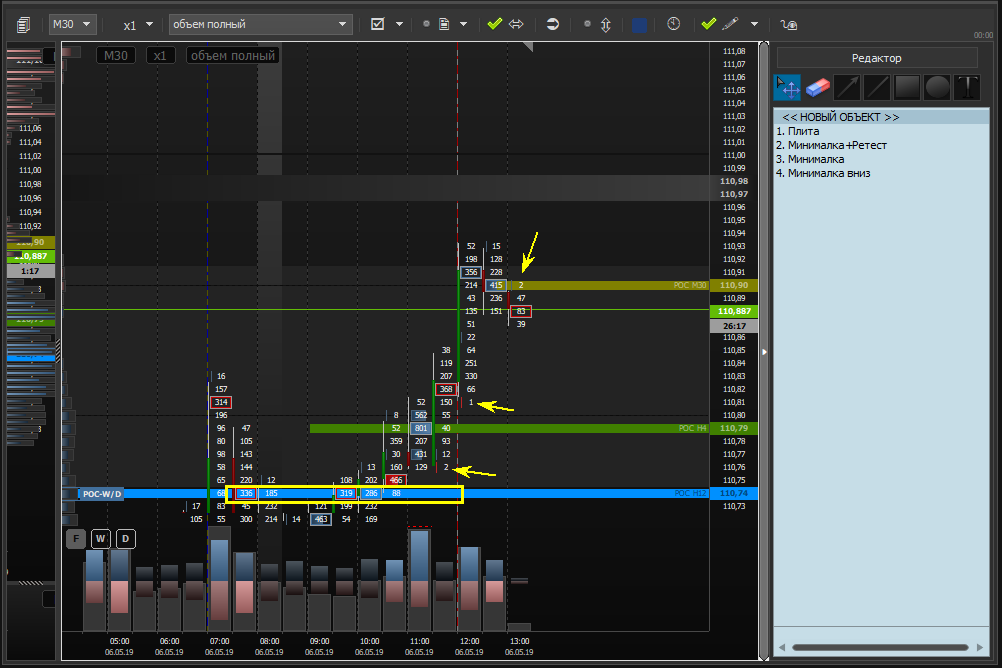Toggle the green checkmark beside the pencil
Viewport: 1002px width, 668px height.
click(x=709, y=24)
